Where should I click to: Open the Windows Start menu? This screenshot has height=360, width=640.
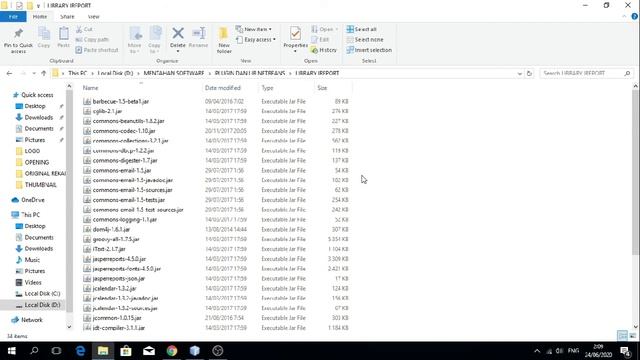coord(11,351)
